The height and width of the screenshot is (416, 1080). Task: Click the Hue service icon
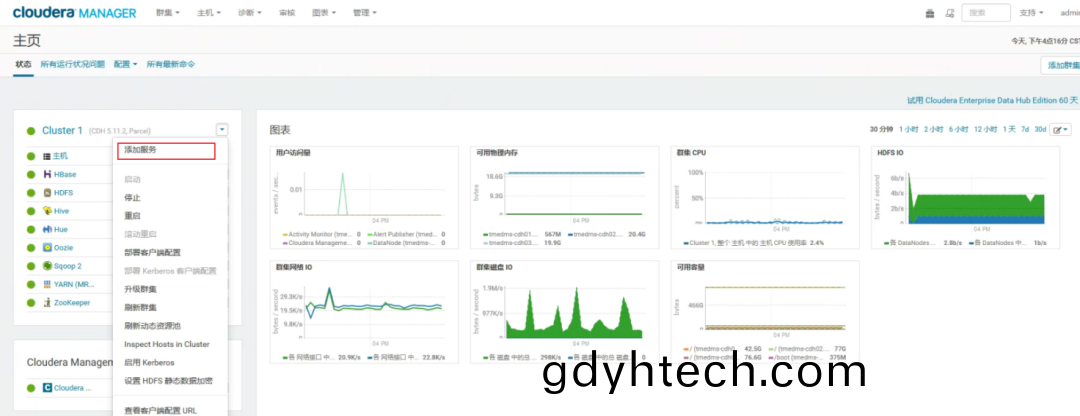pyautogui.click(x=48, y=229)
